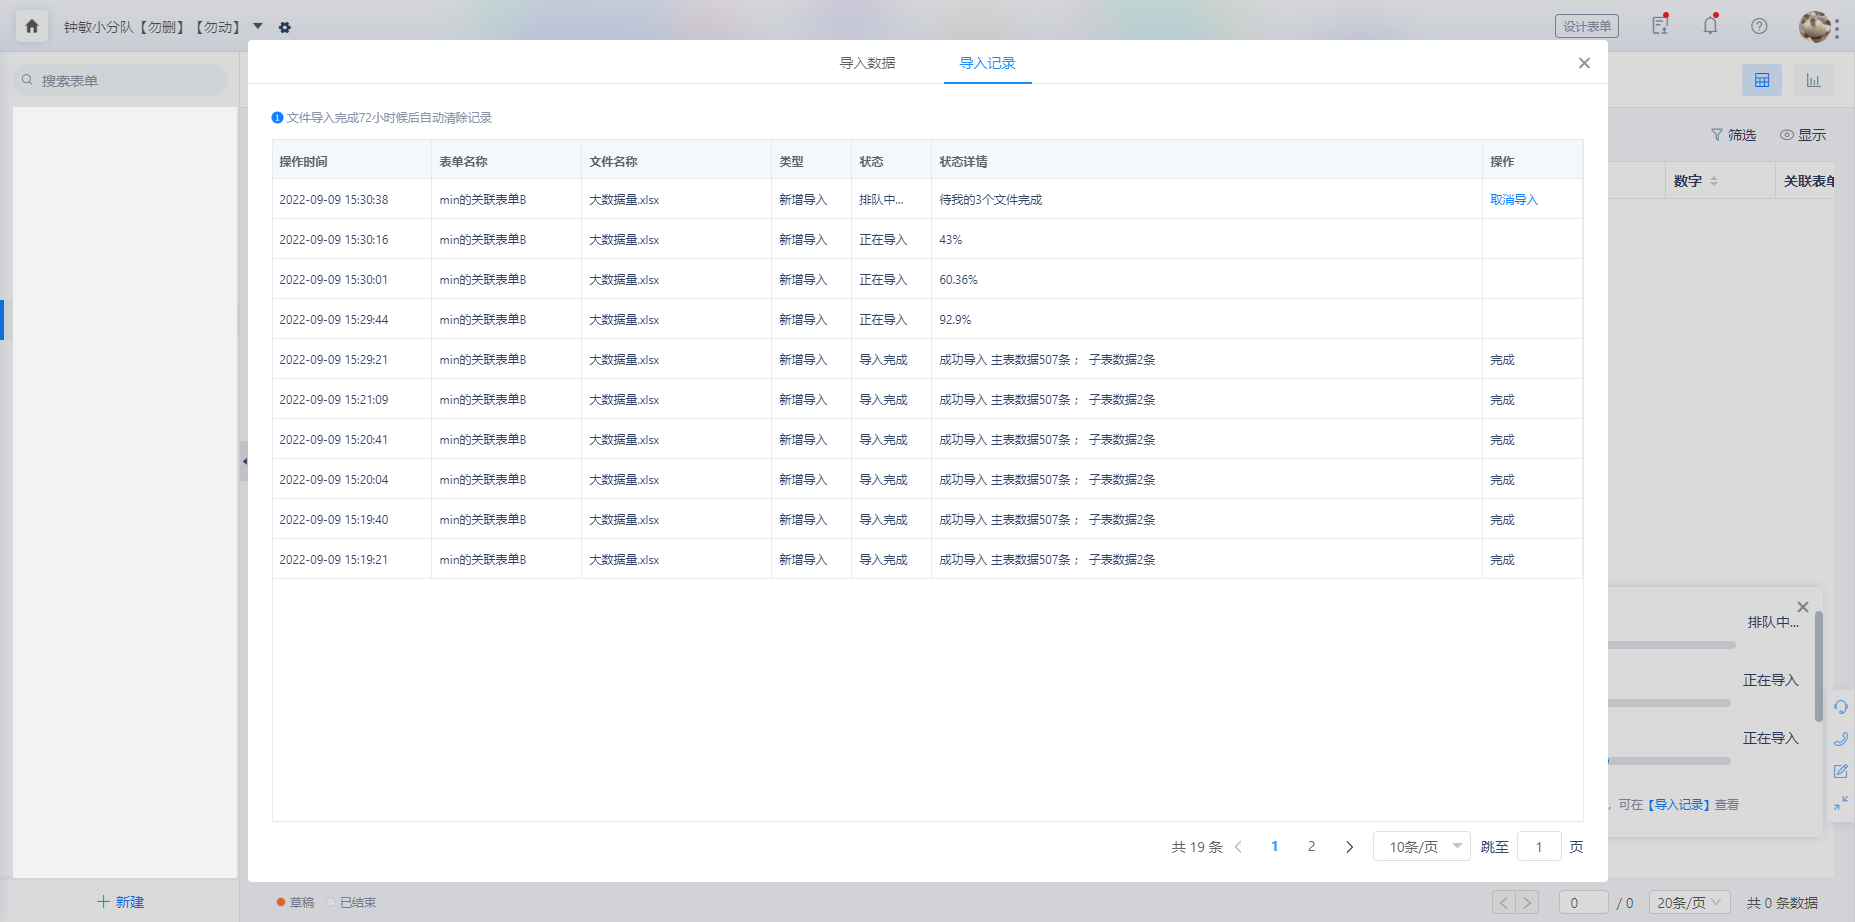The image size is (1855, 922).
Task: Expand the app name dropdown arrow
Action: 258,26
